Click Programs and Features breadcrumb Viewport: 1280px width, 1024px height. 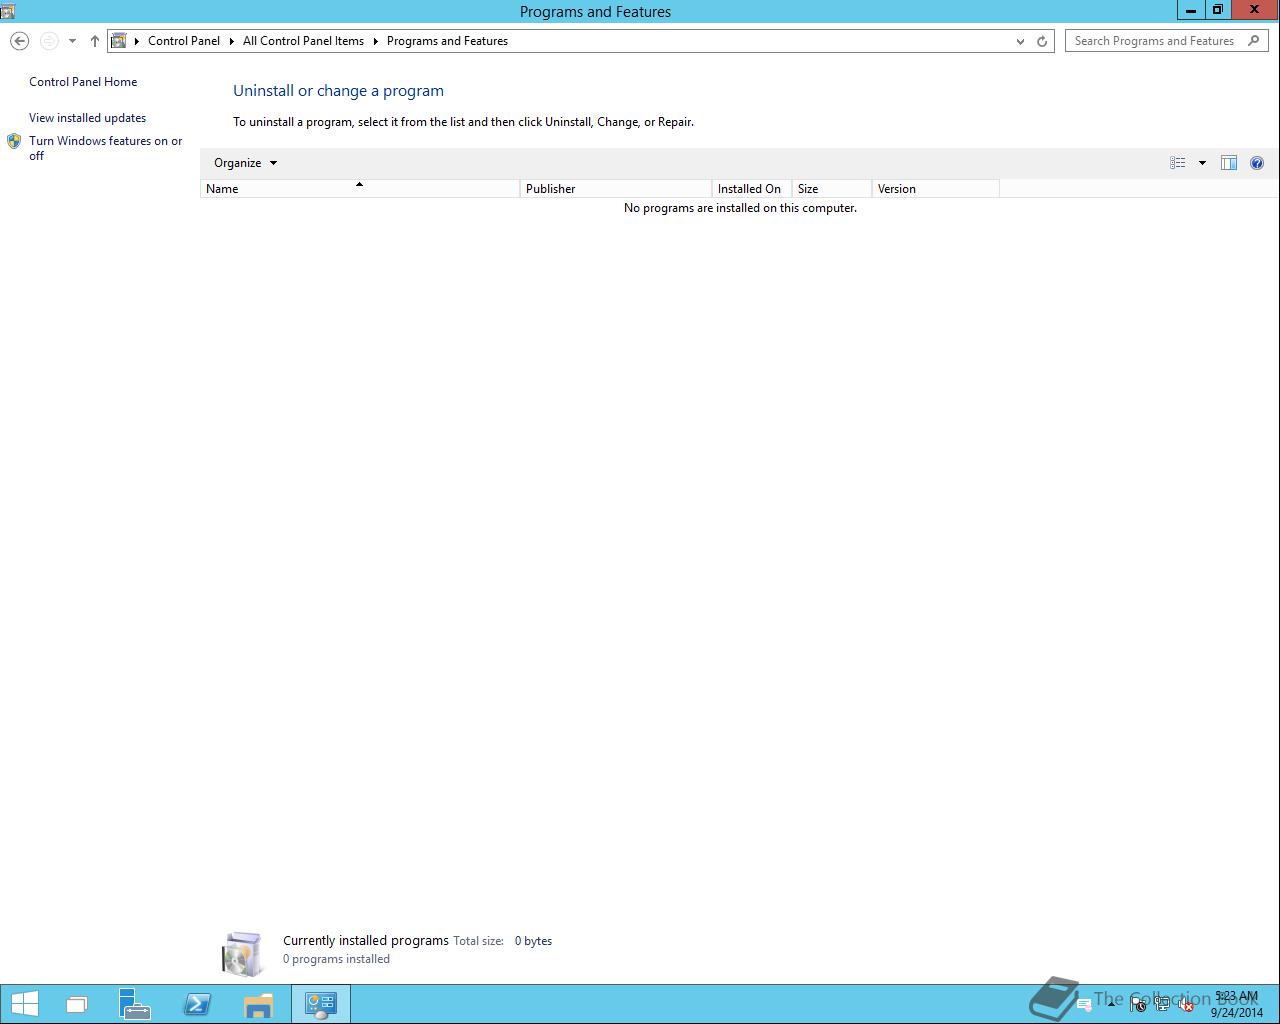pos(447,41)
